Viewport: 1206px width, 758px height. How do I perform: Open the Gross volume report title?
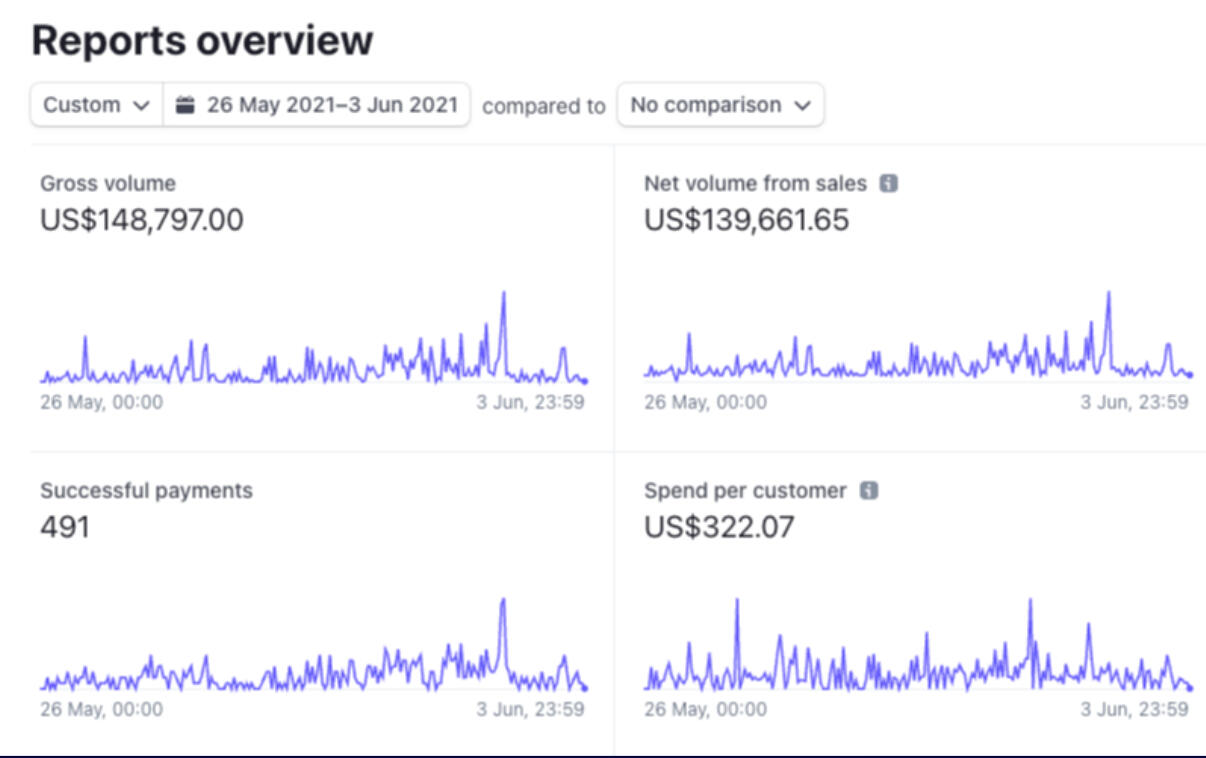coord(107,184)
